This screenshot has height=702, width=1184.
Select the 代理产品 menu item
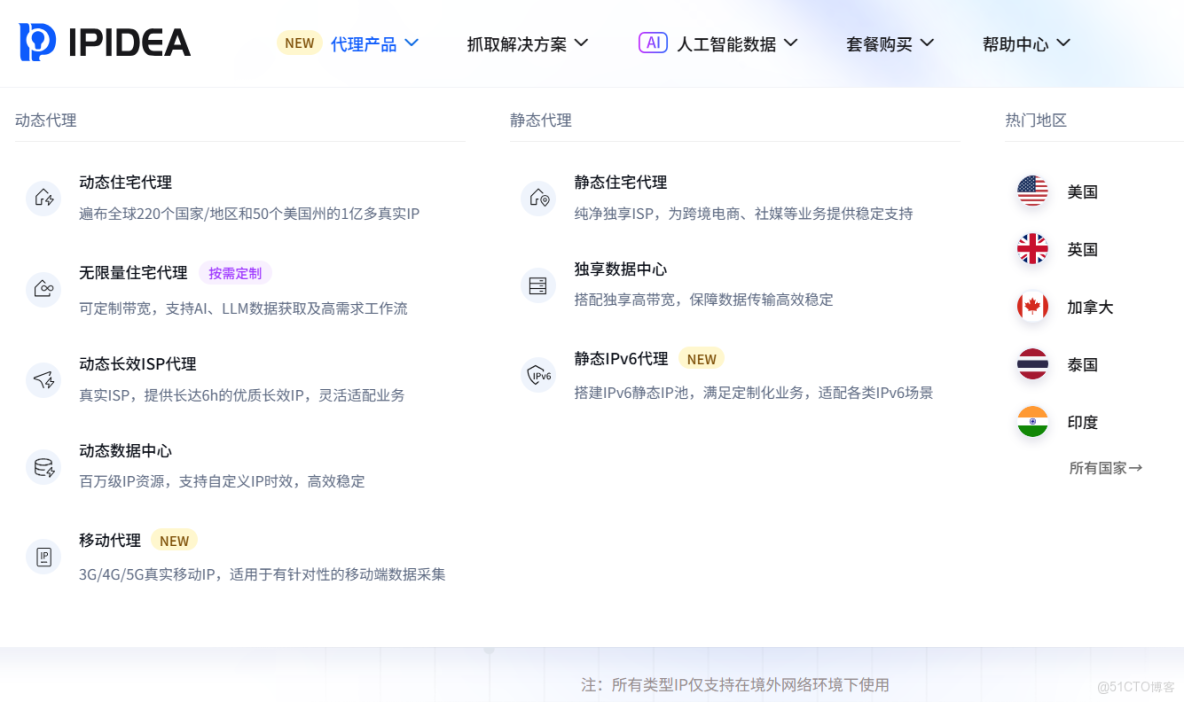363,43
